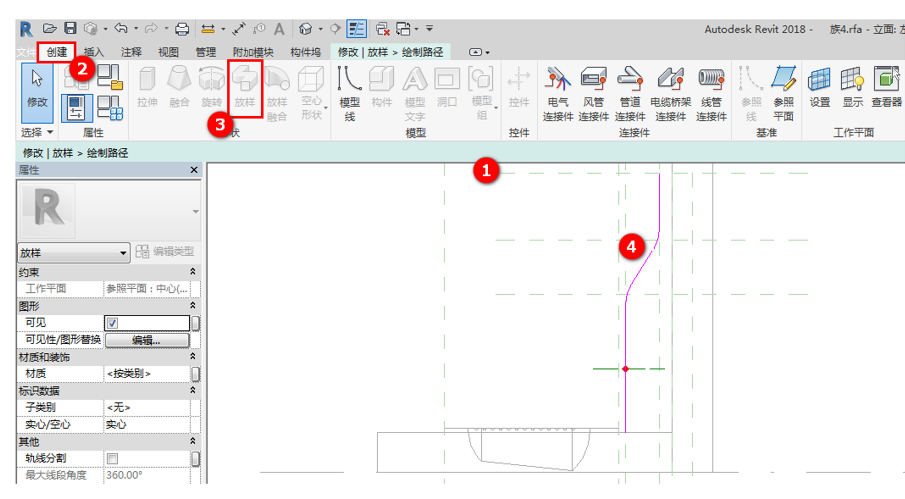Open the Manage (管理) ribbon tab
905x499 pixels.
pos(205,52)
